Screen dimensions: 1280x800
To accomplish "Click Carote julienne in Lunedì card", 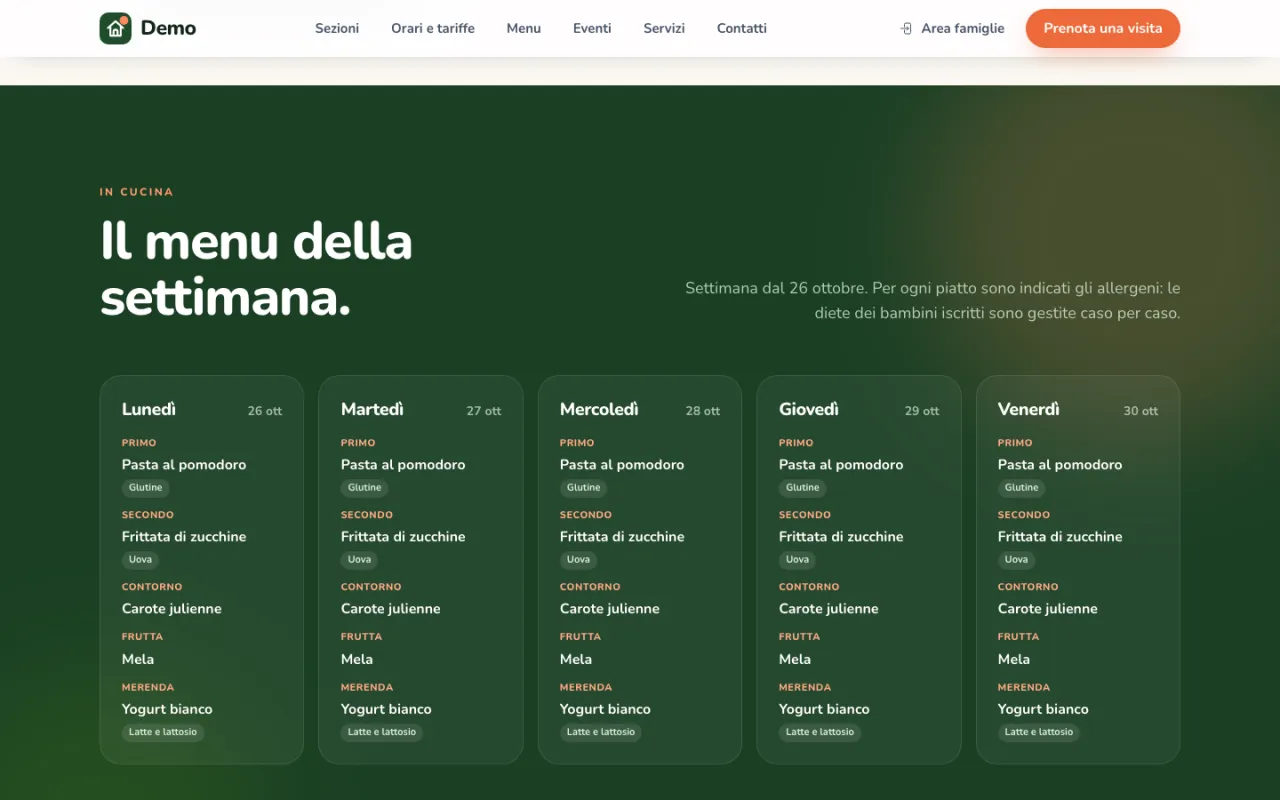I will tap(172, 608).
